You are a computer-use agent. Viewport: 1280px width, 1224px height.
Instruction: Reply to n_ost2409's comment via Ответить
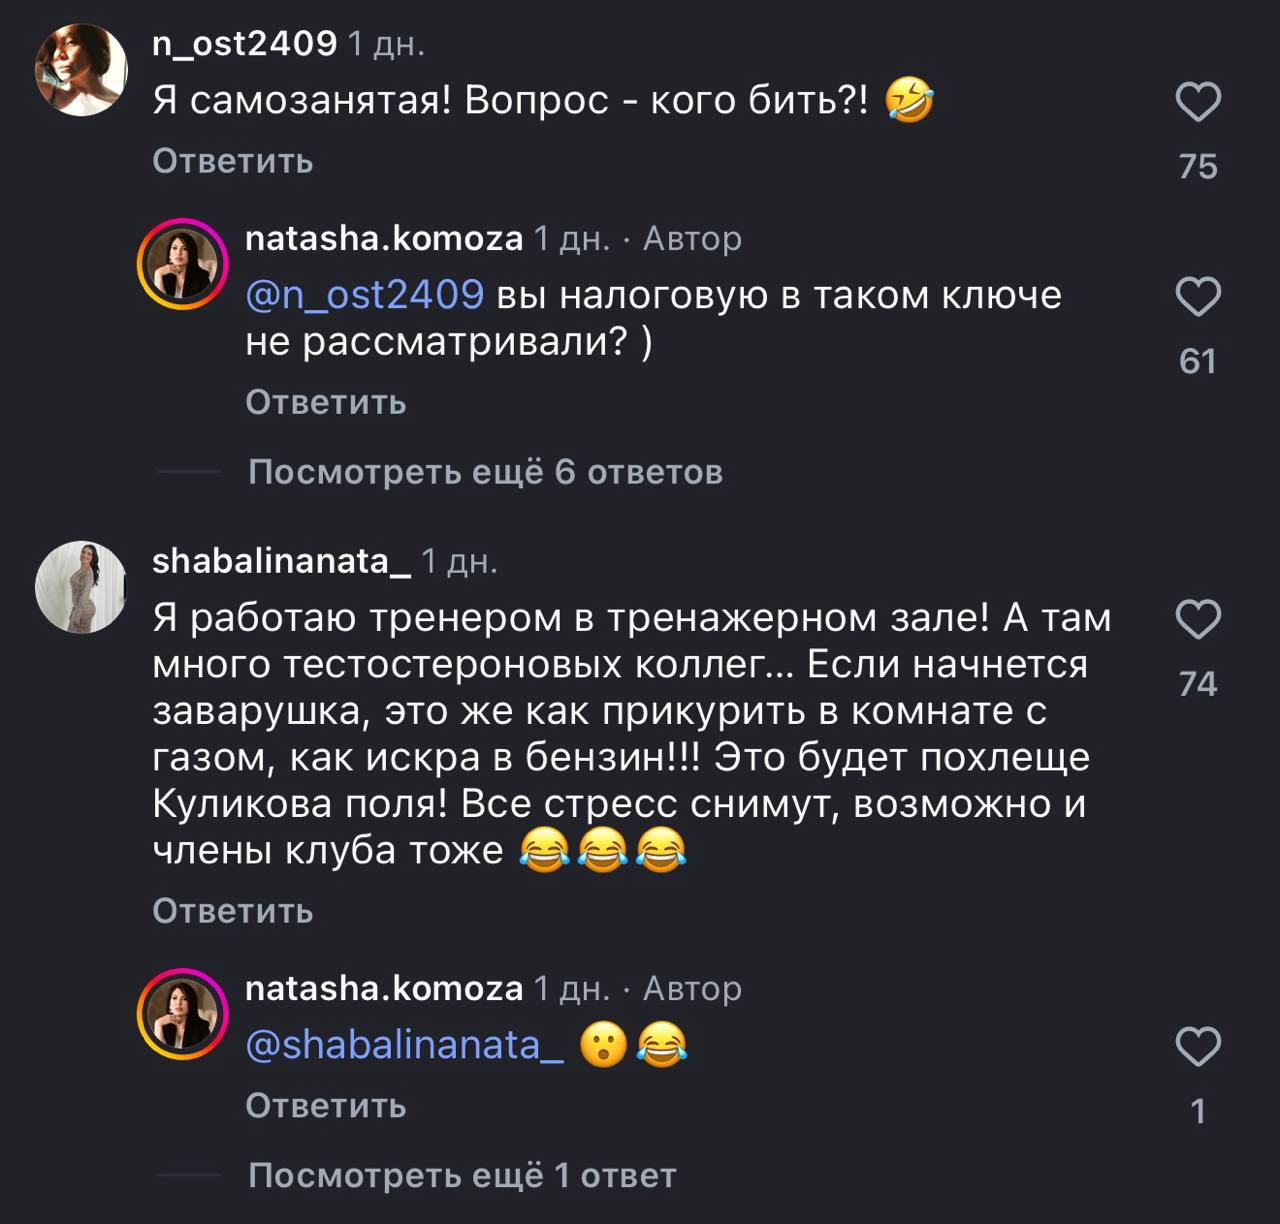pos(232,161)
